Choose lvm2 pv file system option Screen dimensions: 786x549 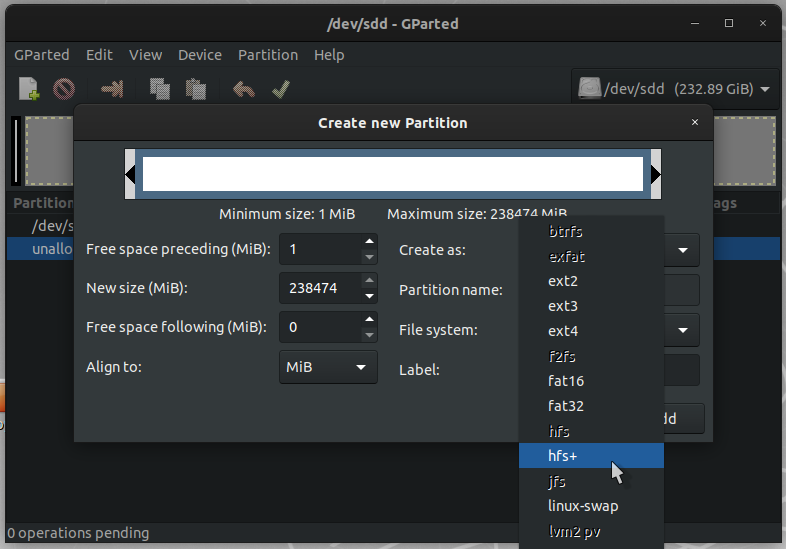[x=592, y=531]
